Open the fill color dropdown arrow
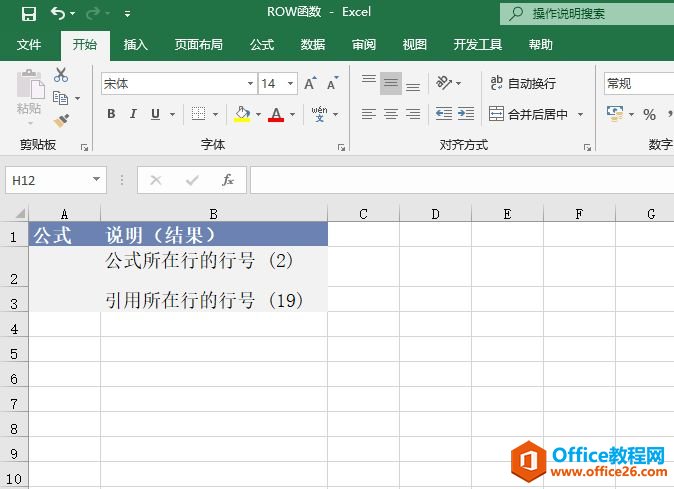 click(258, 114)
